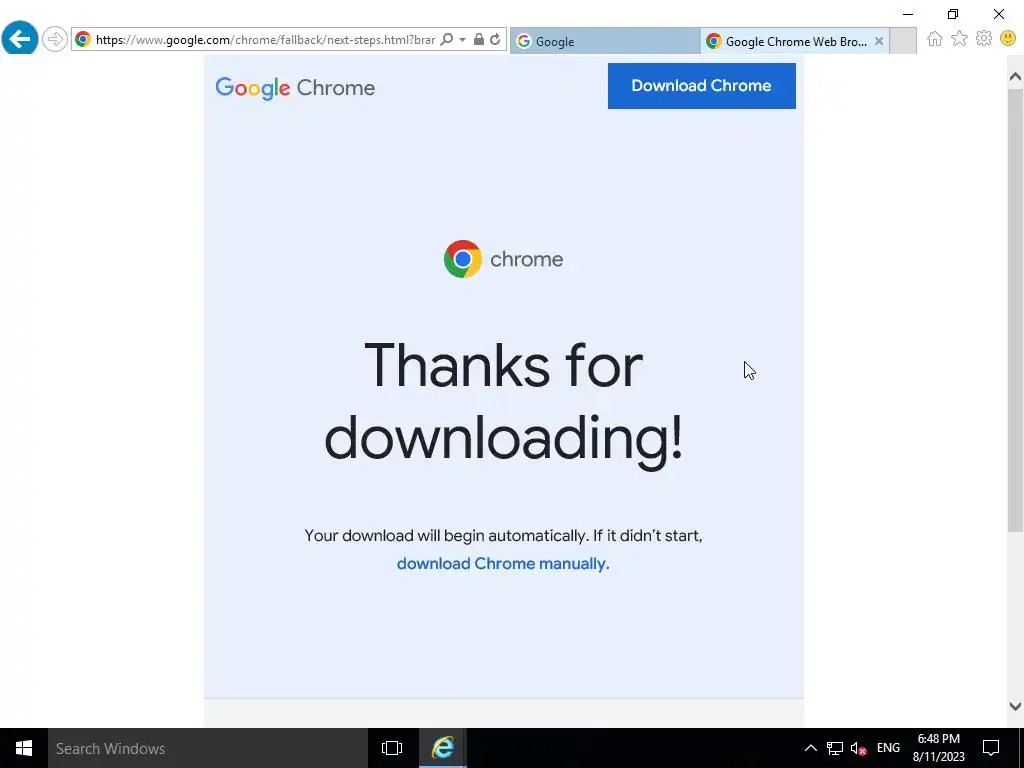Close the Google Chrome Web Browser tab
This screenshot has height=768, width=1024.
point(879,41)
